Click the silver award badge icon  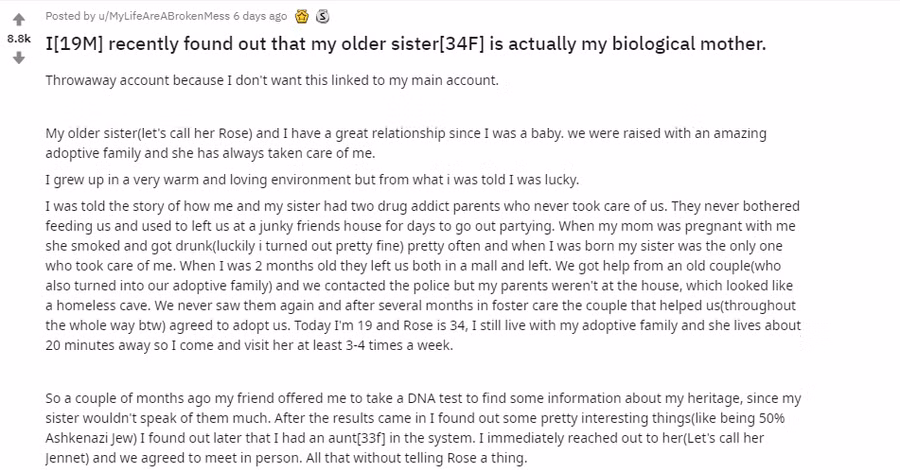coord(322,16)
